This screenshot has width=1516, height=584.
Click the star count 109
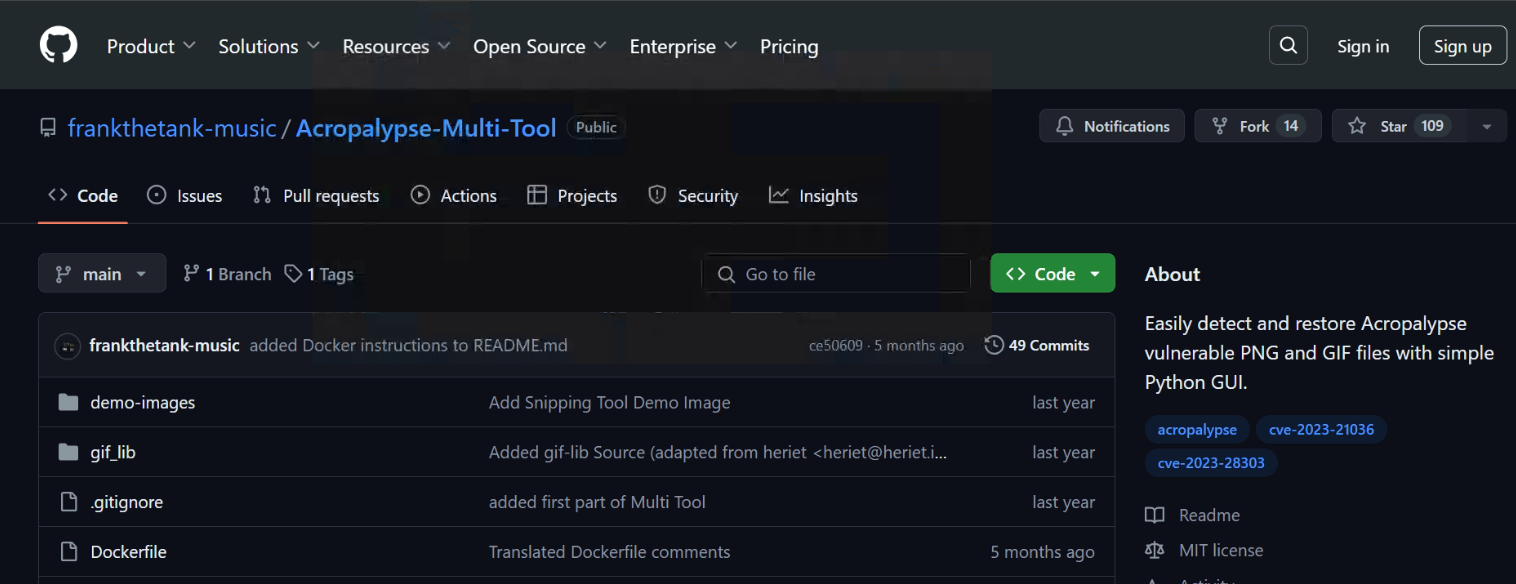point(1433,126)
